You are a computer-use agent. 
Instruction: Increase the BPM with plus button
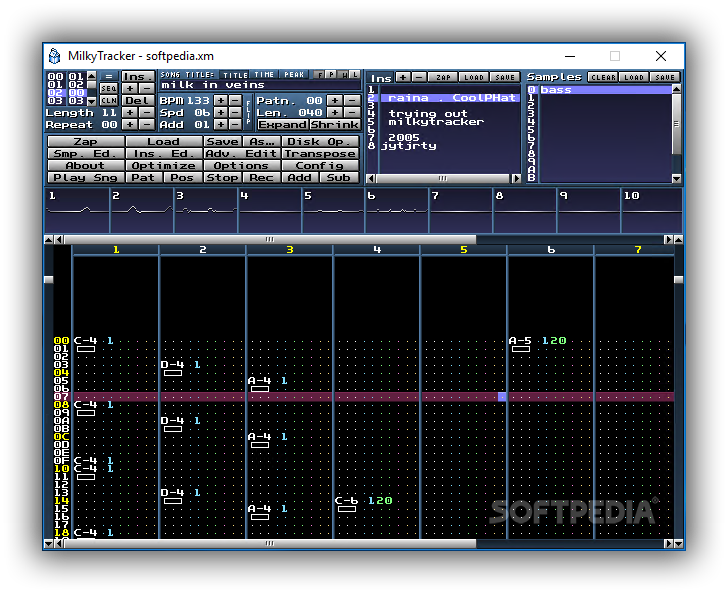tap(221, 100)
